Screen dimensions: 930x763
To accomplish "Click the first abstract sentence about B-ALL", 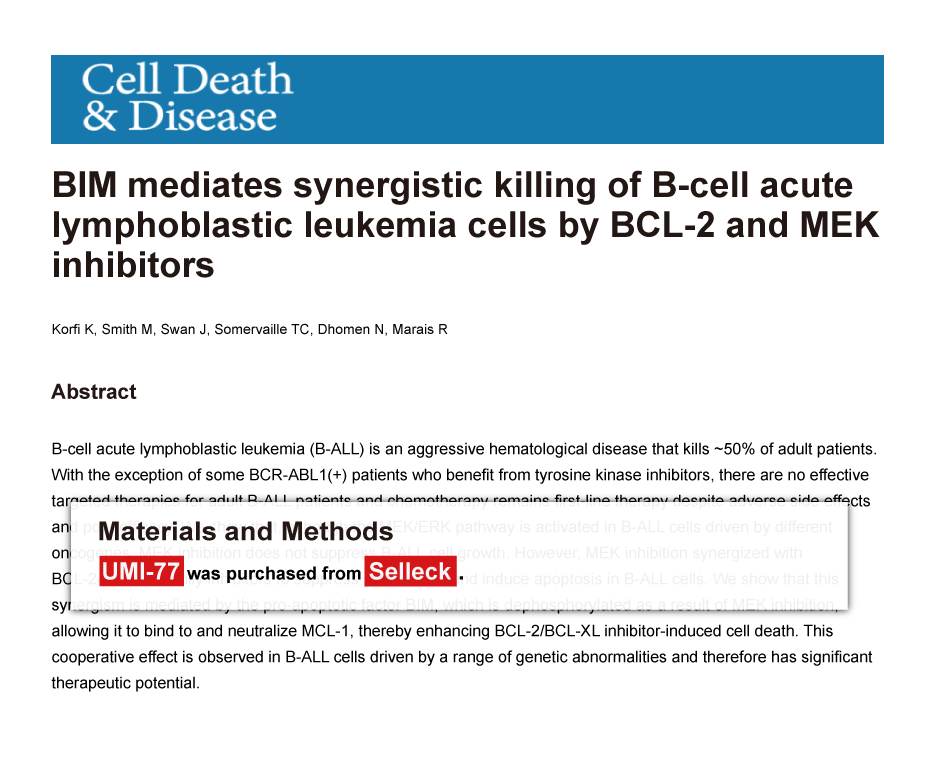I will 464,449.
